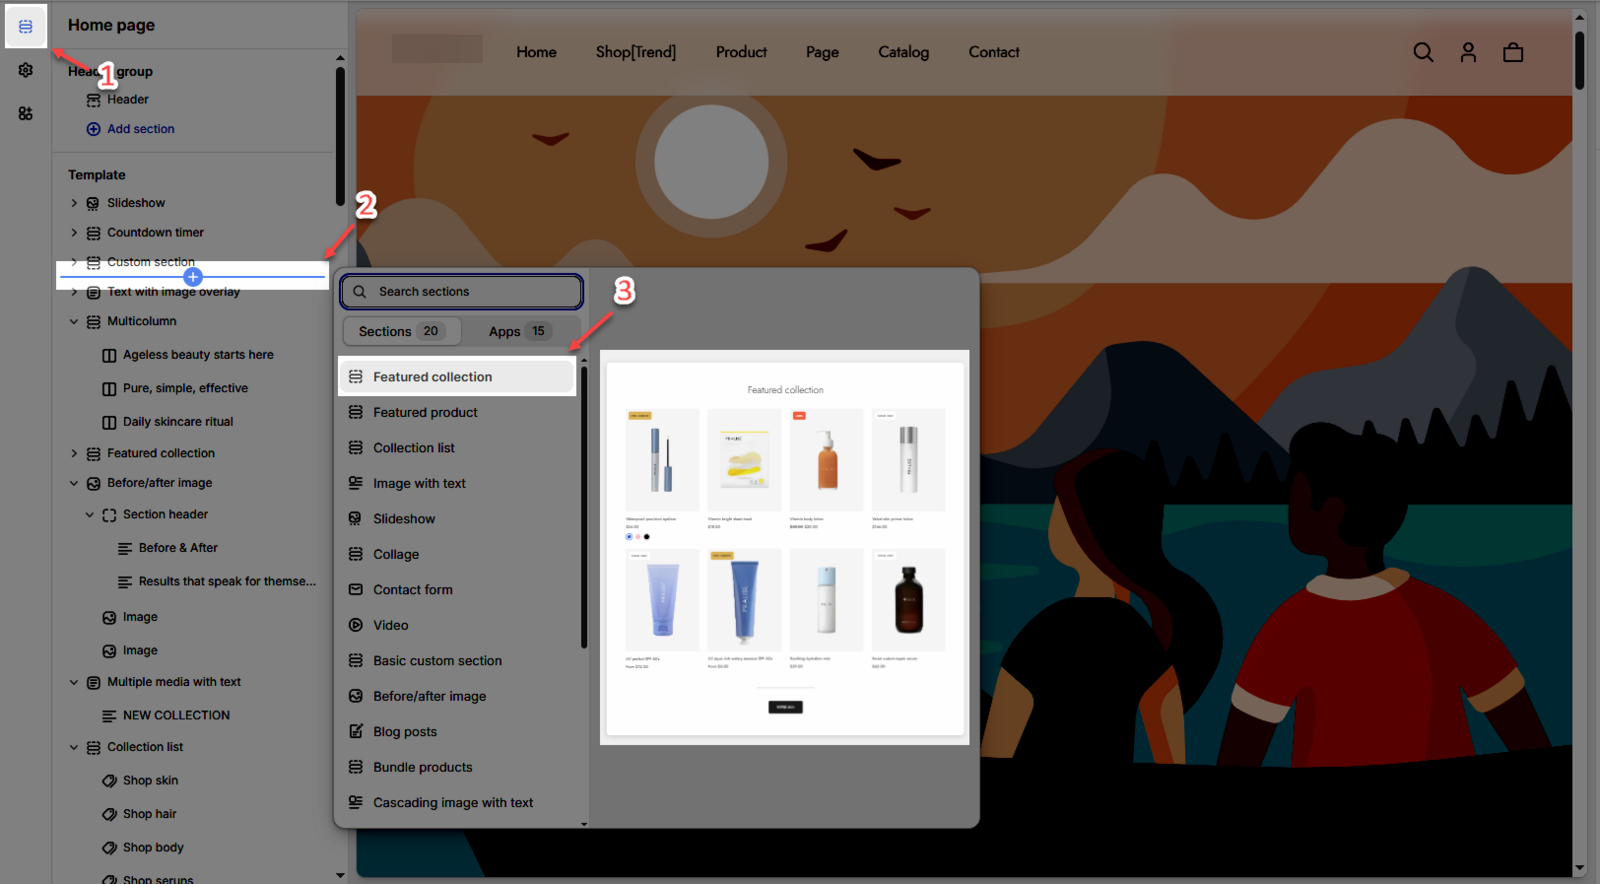
Task: Click the blue plus add-section button between sections
Action: click(193, 277)
